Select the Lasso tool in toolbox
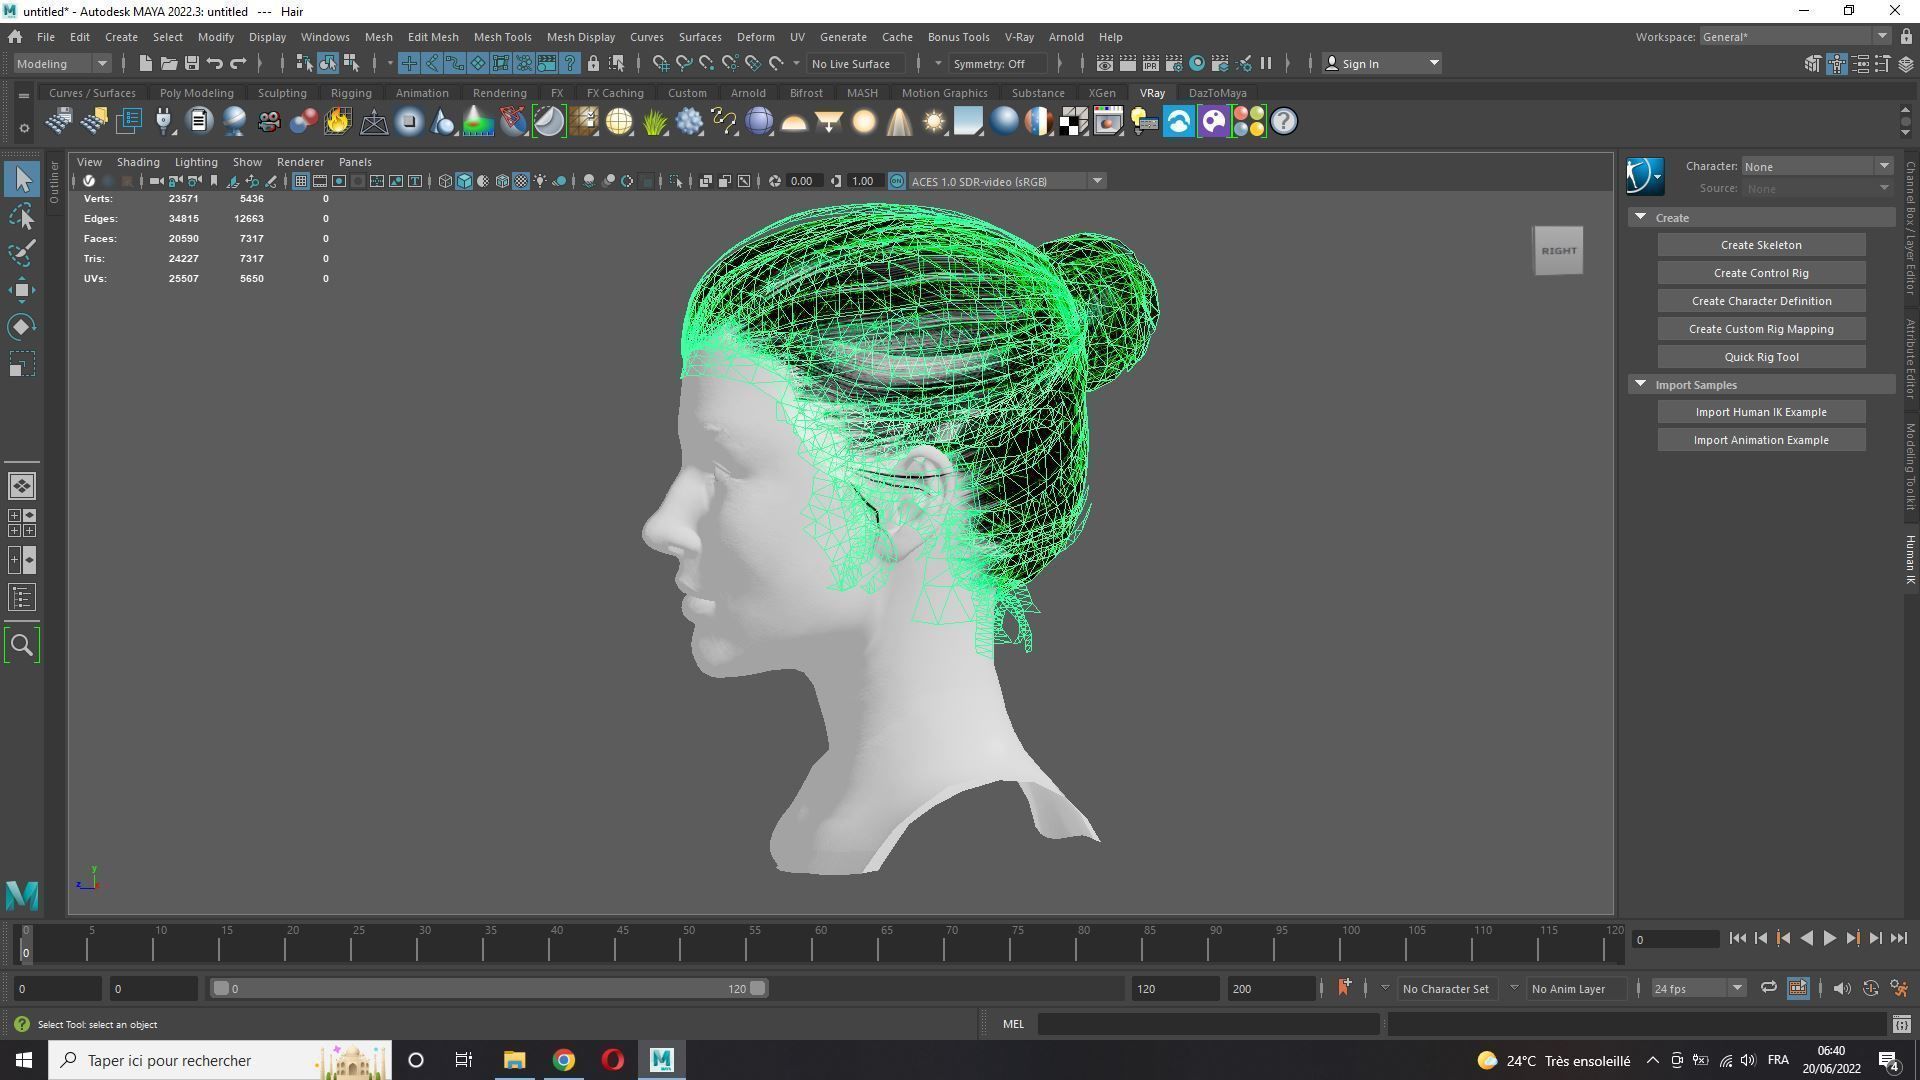This screenshot has width=1920, height=1080. [22, 217]
